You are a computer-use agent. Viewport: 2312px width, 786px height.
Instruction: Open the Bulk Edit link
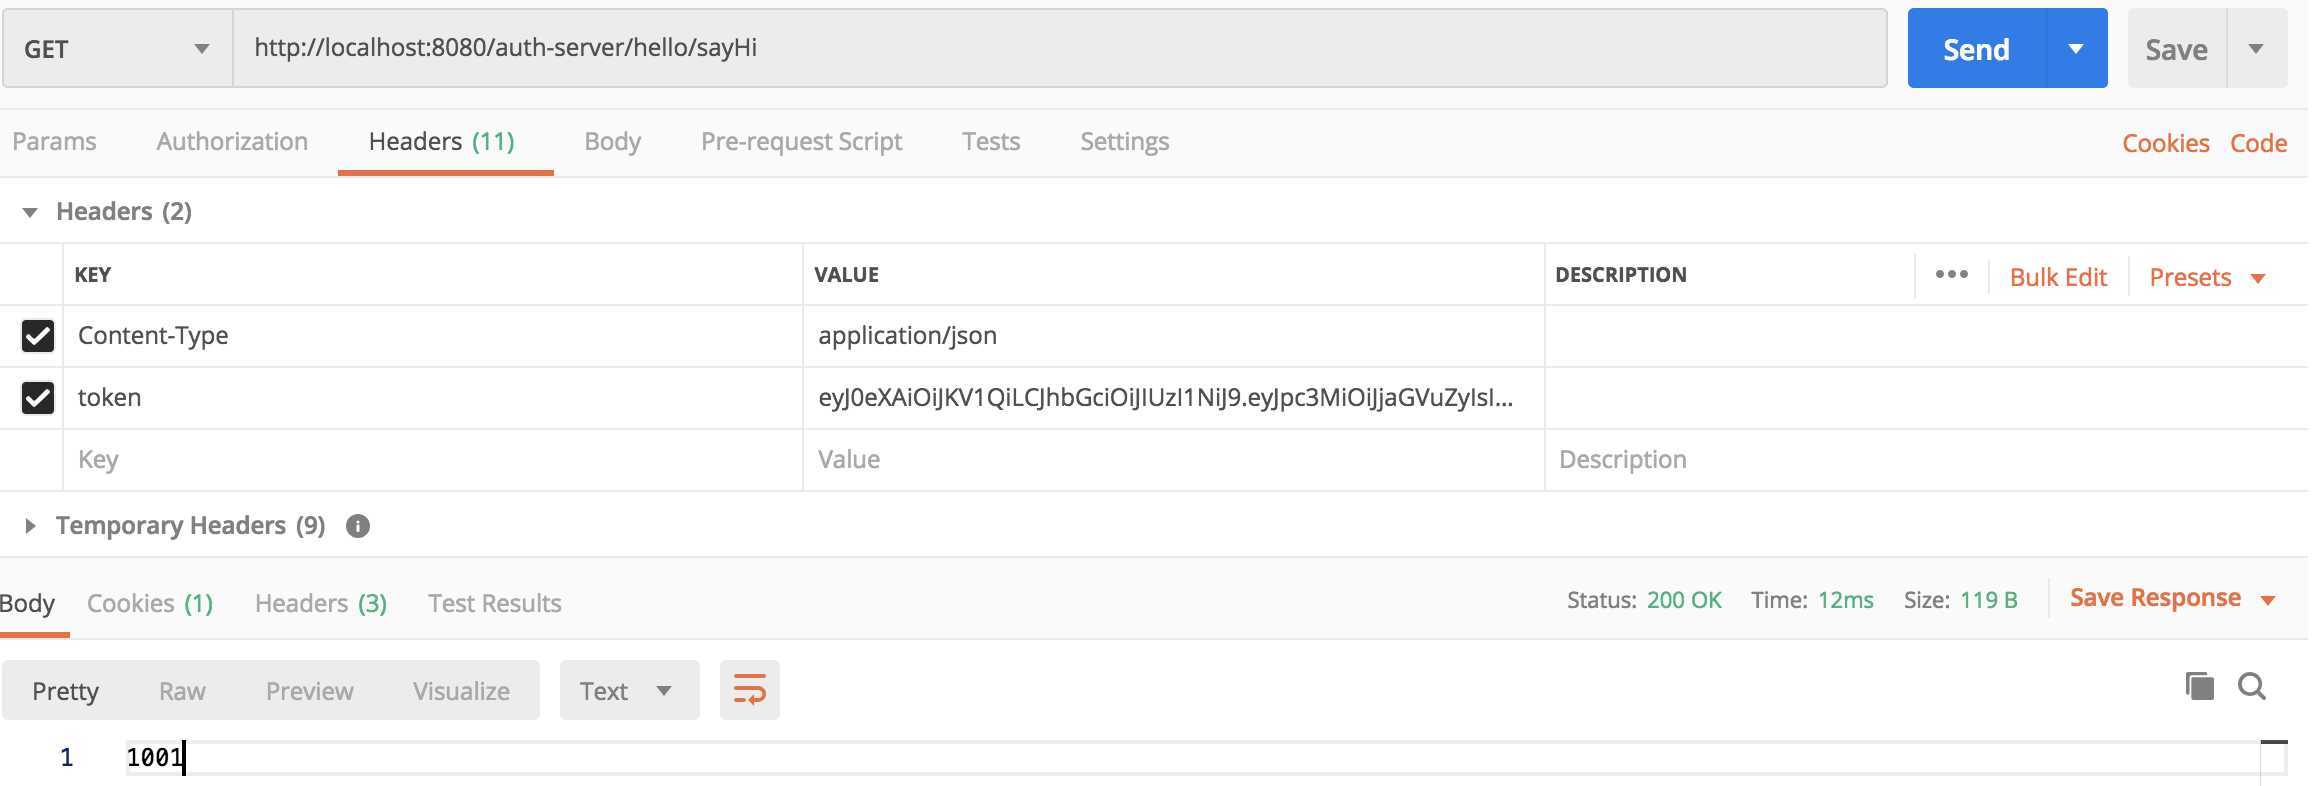click(2058, 277)
